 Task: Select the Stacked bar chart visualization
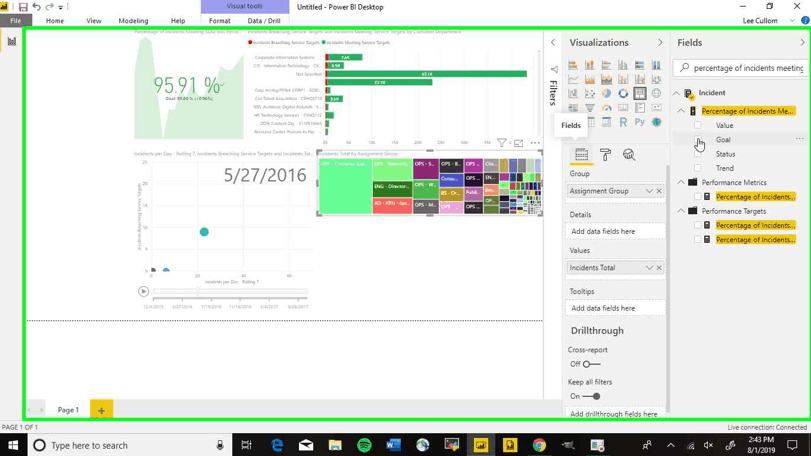coord(573,65)
